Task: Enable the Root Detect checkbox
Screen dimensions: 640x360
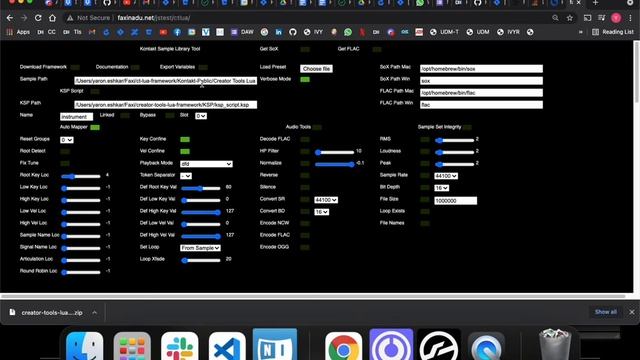Action: [65, 151]
